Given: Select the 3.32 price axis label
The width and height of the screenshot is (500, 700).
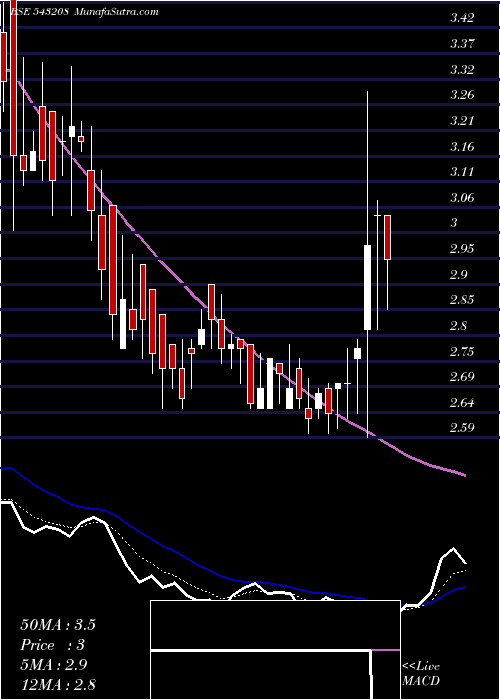Looking at the screenshot, I should click(462, 70).
